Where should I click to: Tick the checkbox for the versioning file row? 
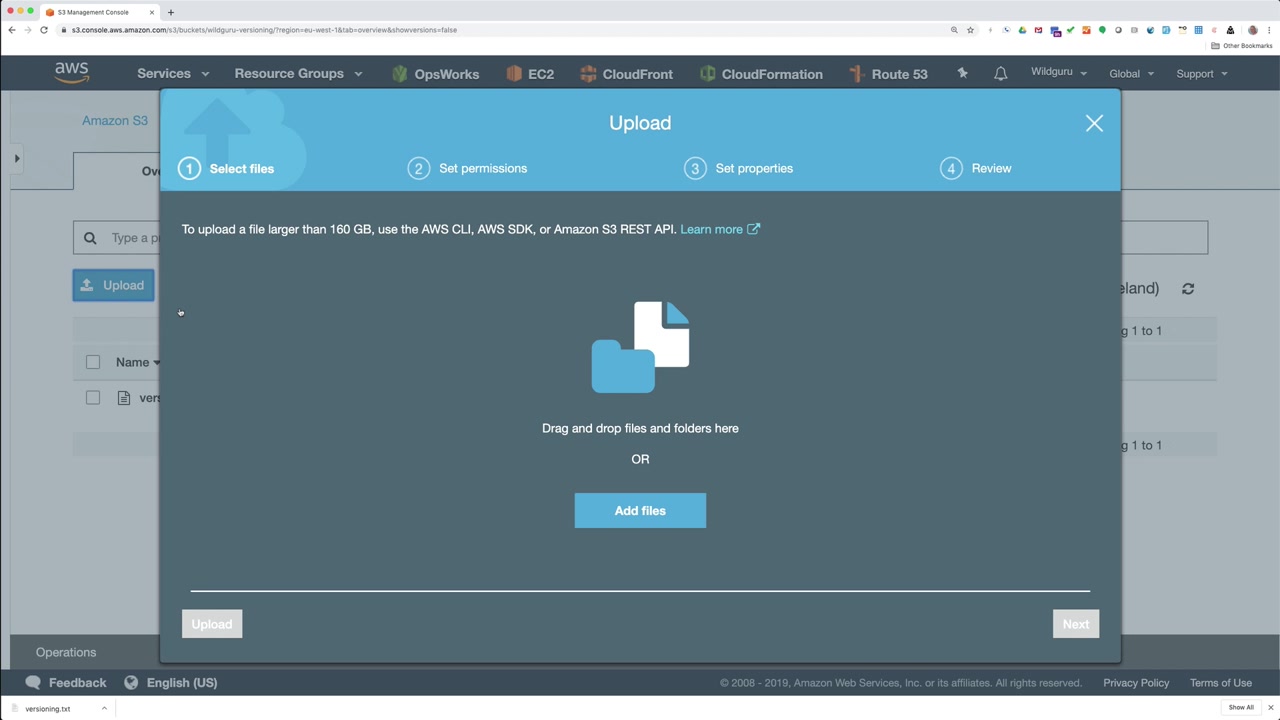[93, 398]
